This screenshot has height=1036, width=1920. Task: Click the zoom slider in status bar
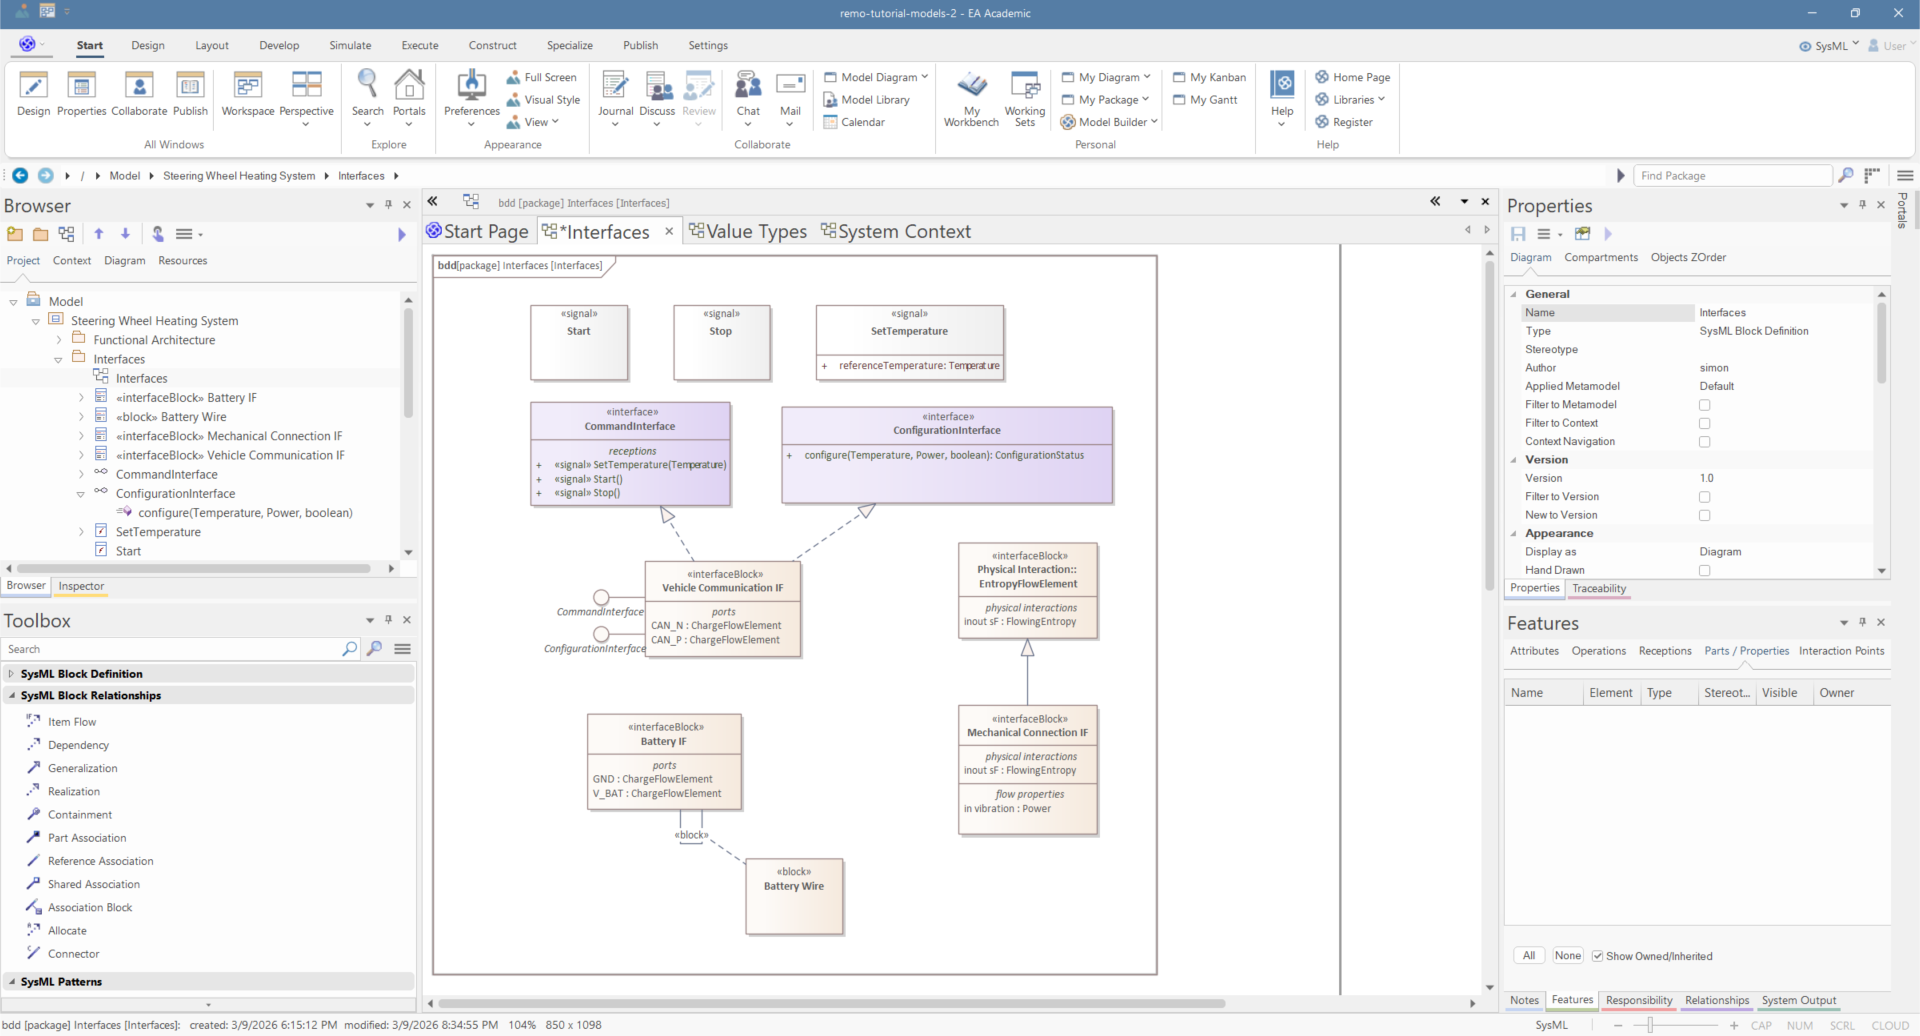click(1650, 1025)
